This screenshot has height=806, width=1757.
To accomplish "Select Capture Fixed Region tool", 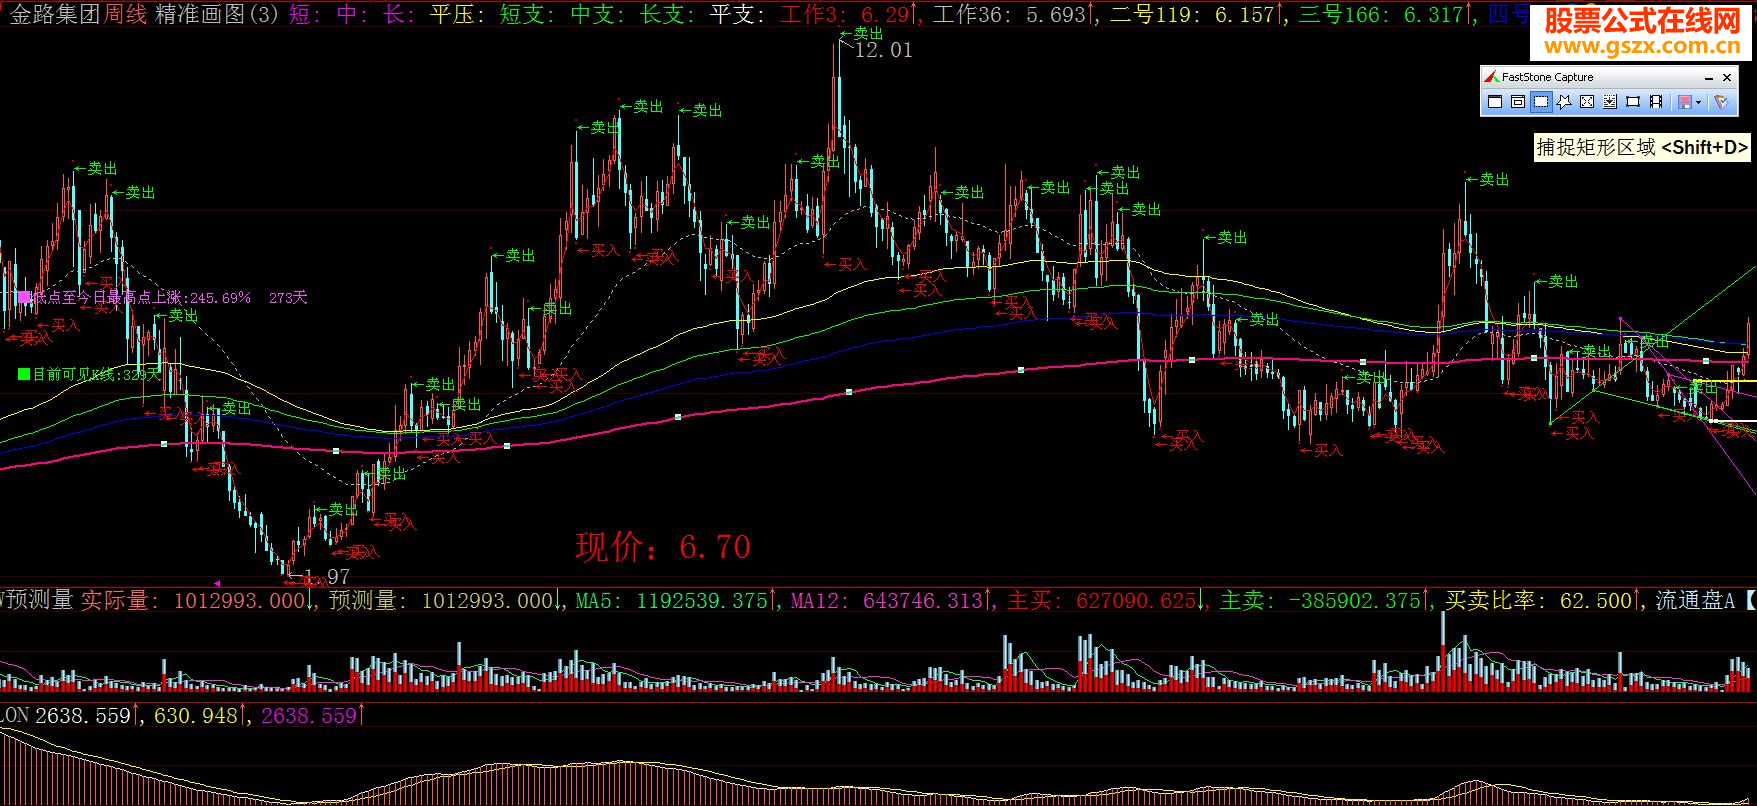I will click(x=1633, y=102).
